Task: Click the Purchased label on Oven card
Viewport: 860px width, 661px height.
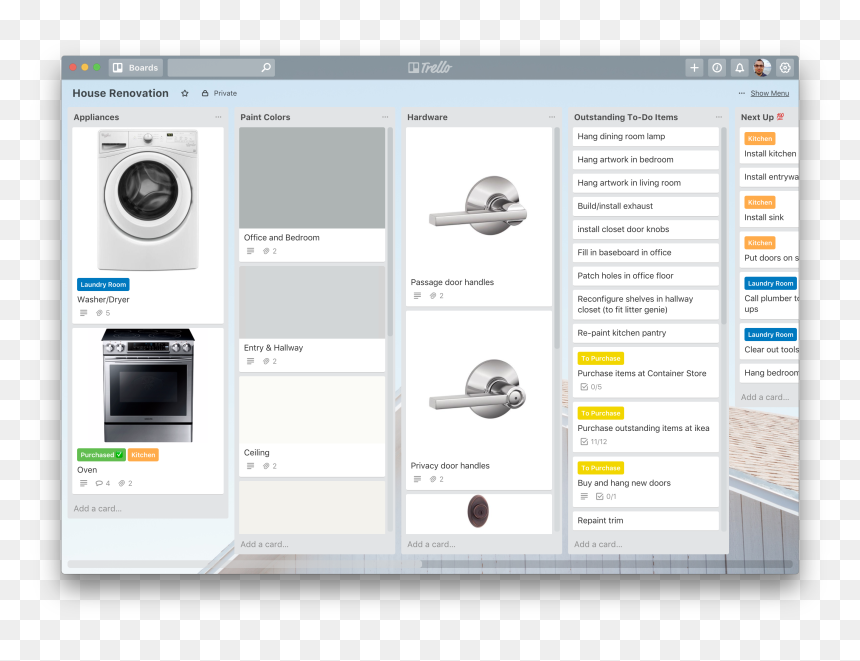Action: tap(101, 455)
